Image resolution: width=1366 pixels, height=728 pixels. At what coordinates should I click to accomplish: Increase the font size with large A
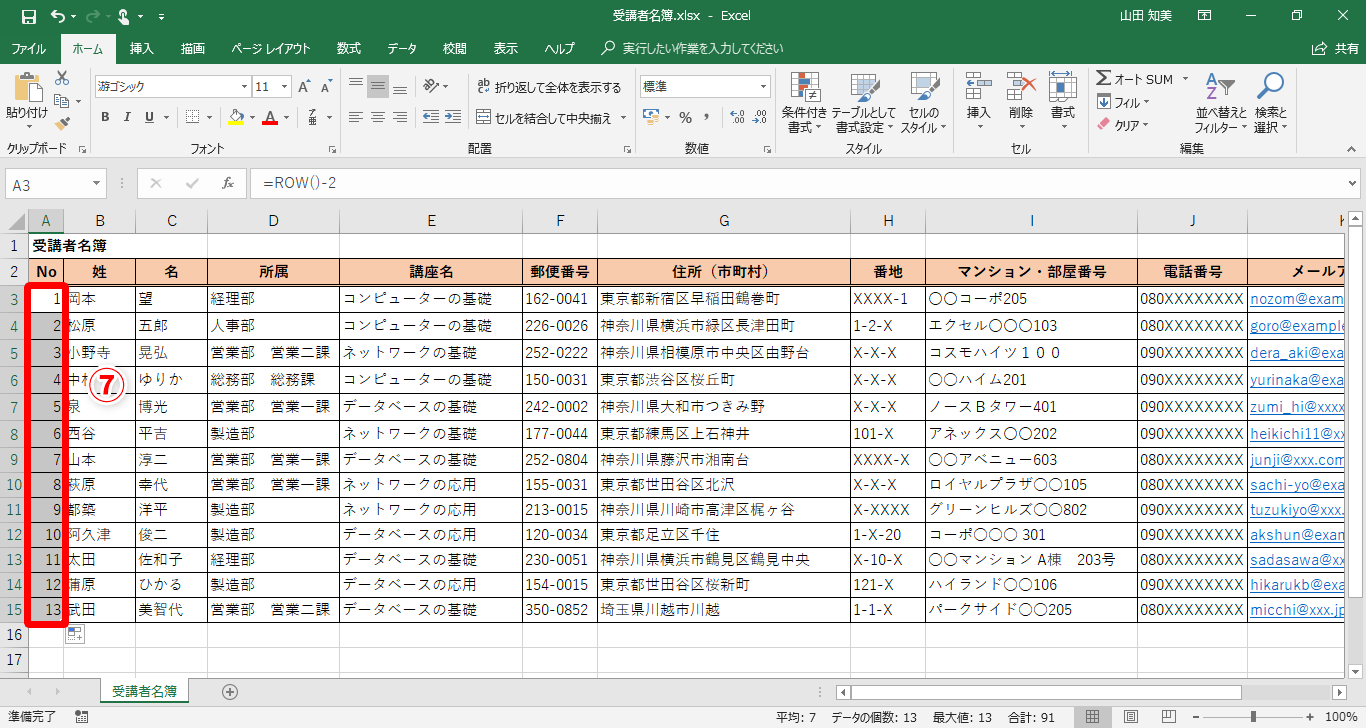coord(305,87)
